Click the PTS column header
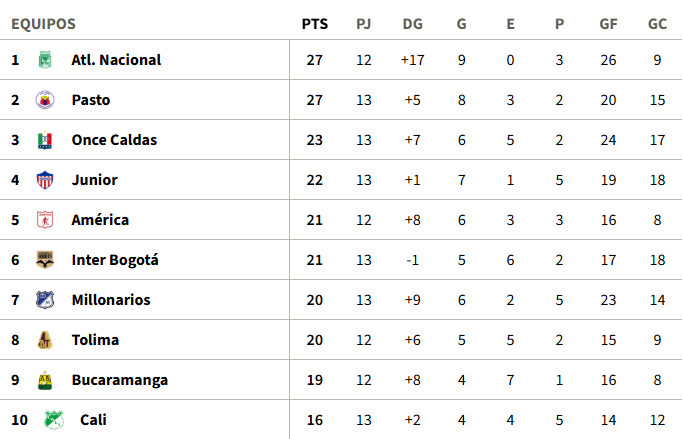 coord(314,24)
